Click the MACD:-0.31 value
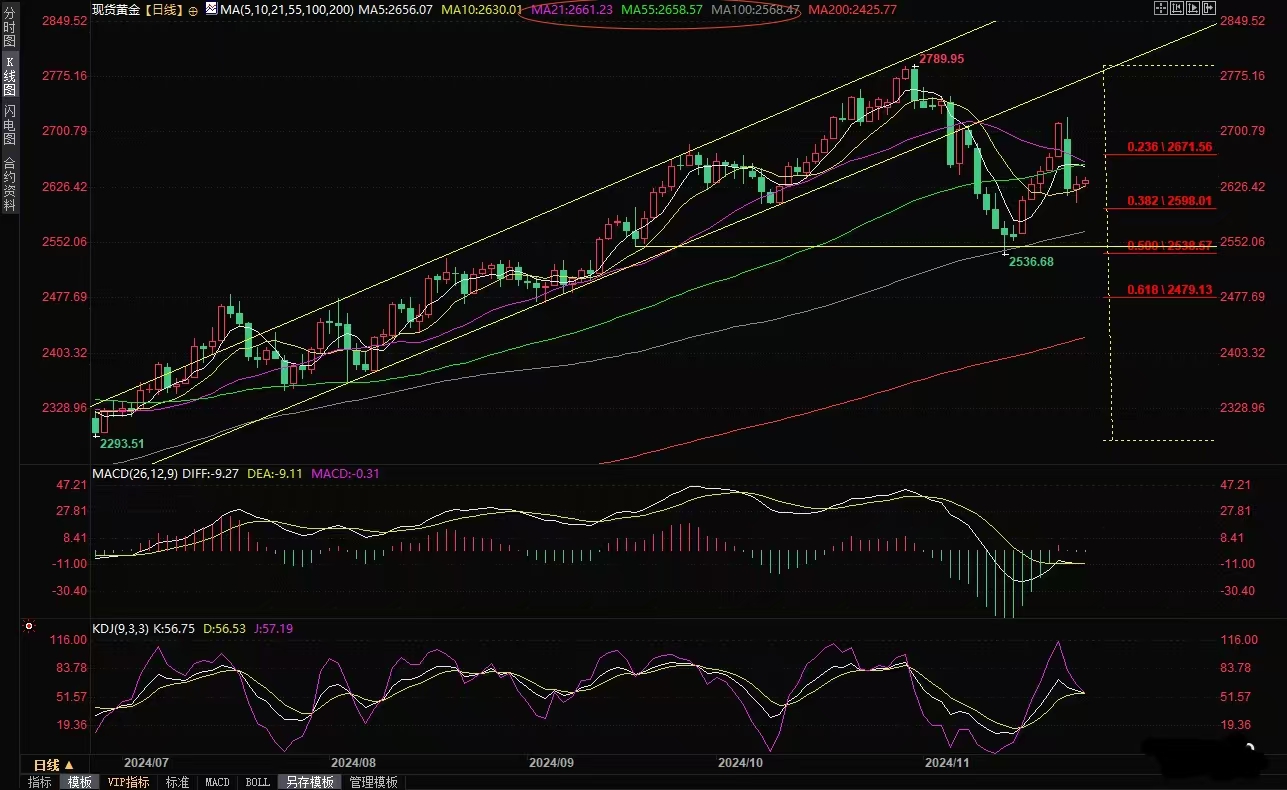 [x=345, y=474]
